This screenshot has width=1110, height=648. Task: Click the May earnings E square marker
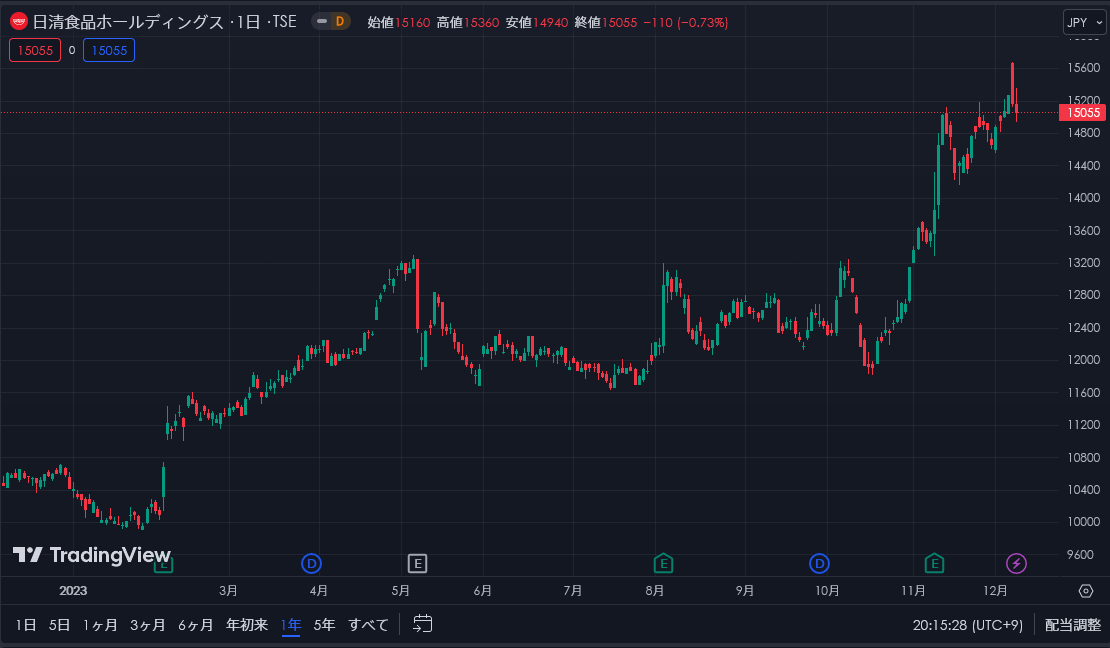pyautogui.click(x=418, y=564)
